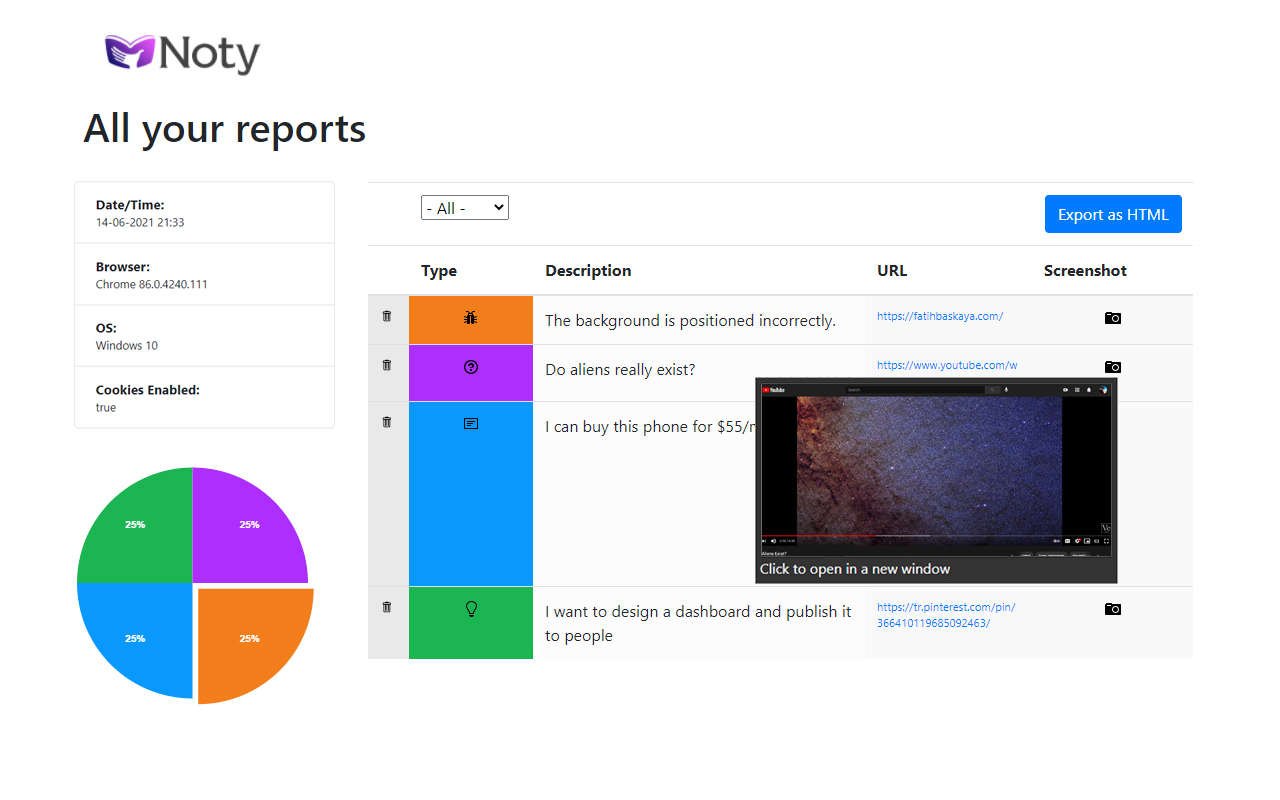The image size is (1280, 800).
Task: Click the Export as HTML button
Action: point(1113,214)
